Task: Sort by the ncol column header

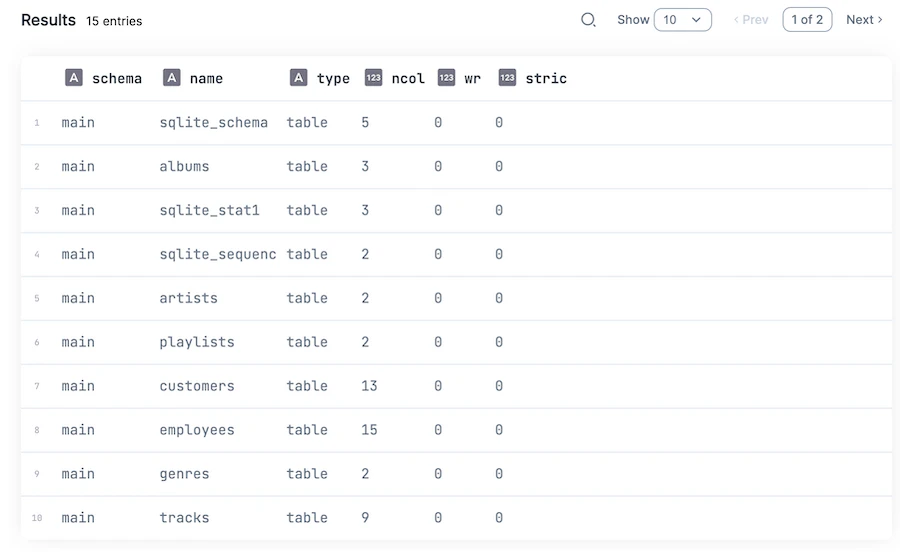Action: [x=408, y=78]
